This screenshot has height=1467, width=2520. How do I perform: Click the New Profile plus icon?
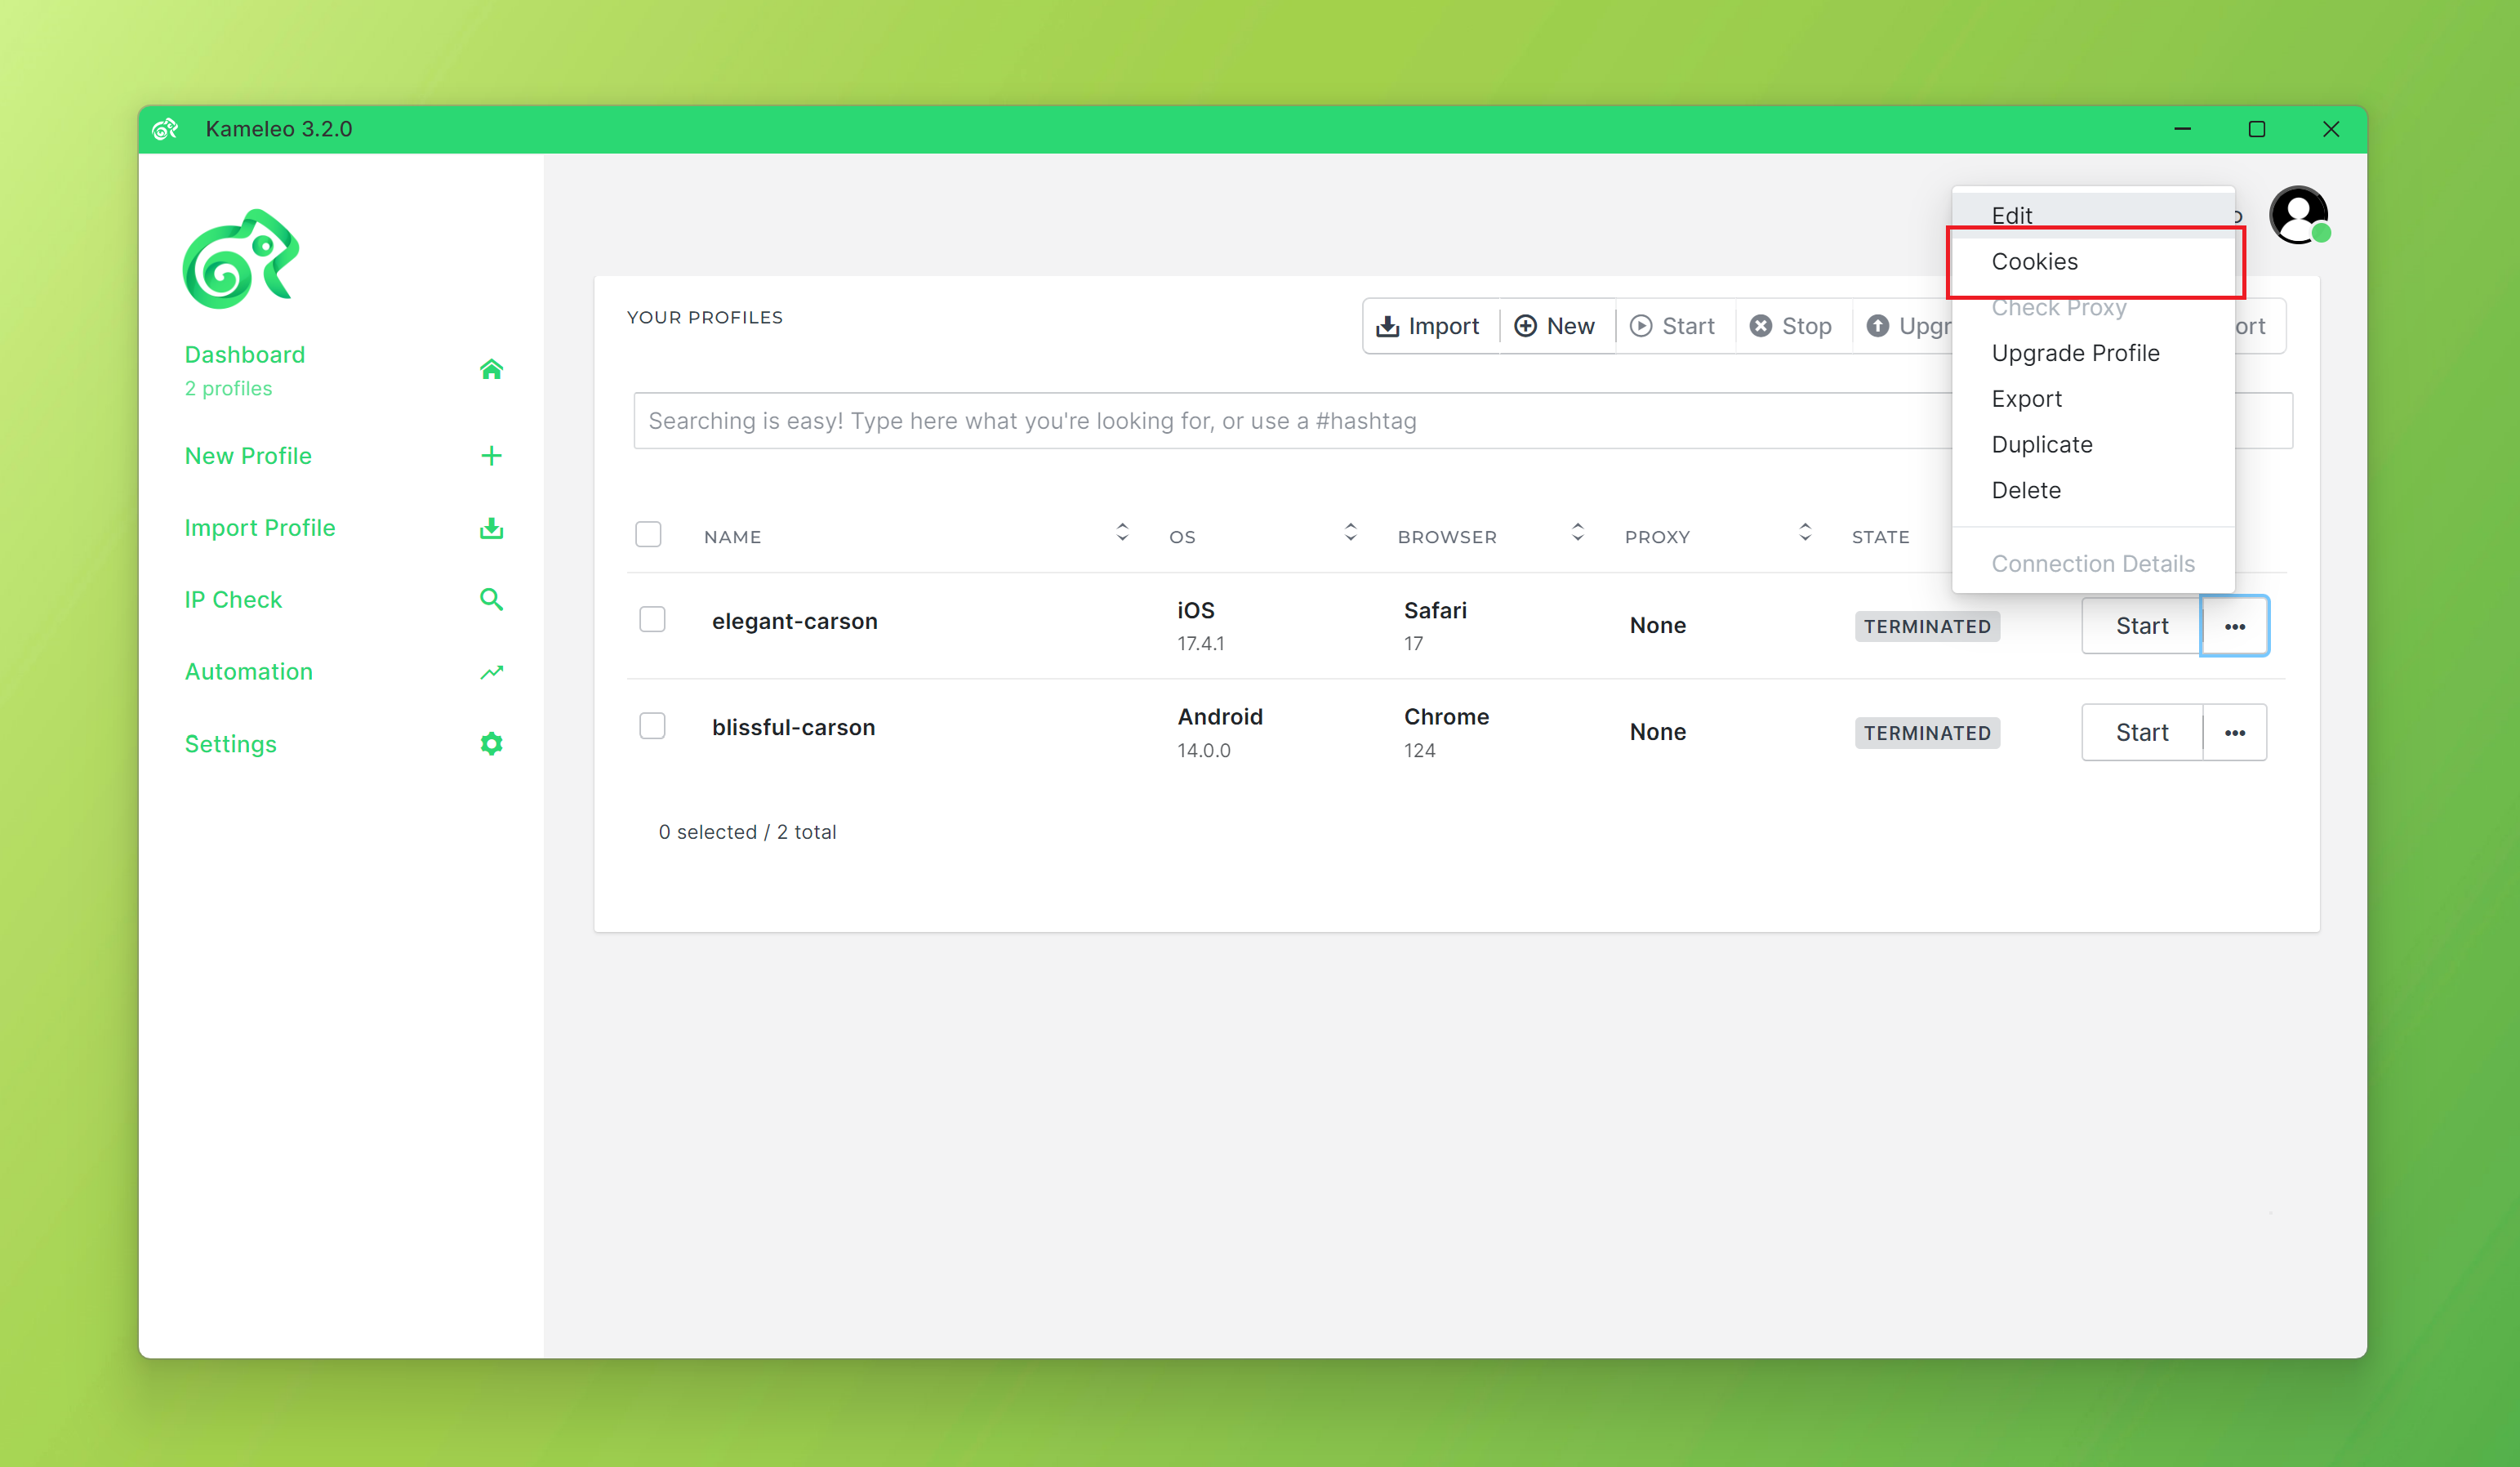[x=491, y=456]
